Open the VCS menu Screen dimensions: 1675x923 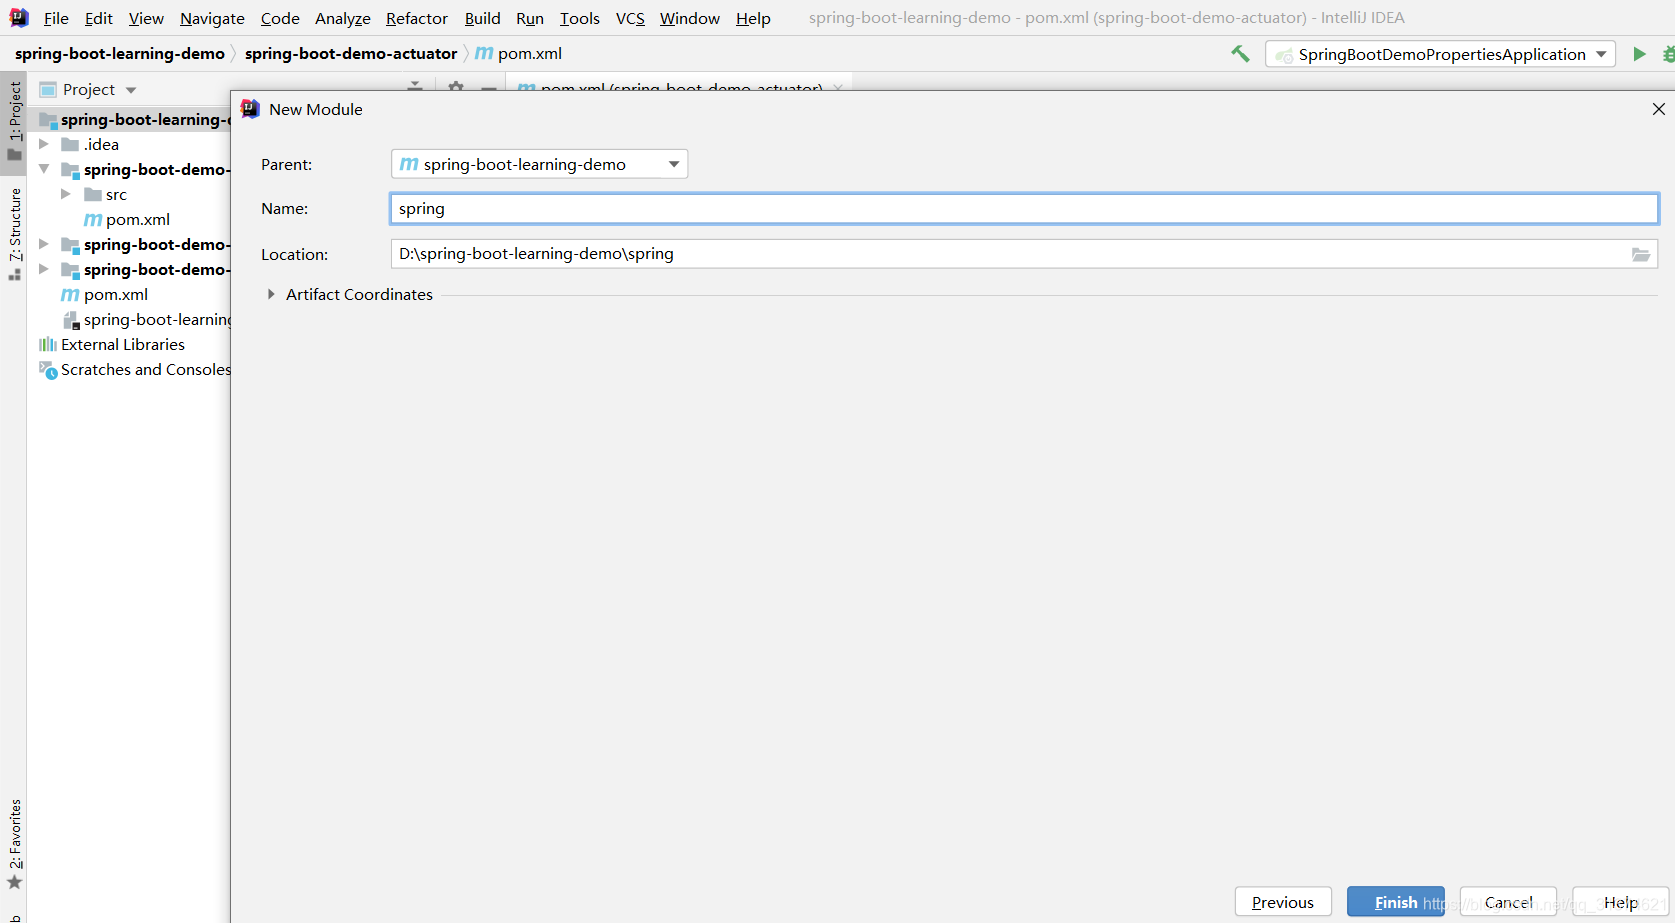pos(630,18)
